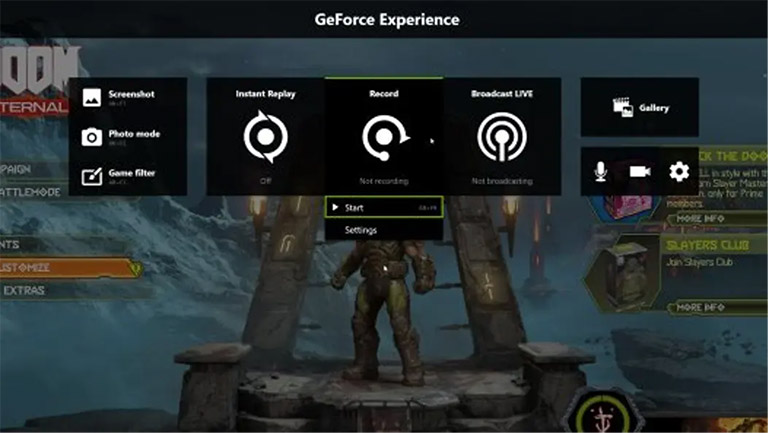Click the Not recording status text
The height and width of the screenshot is (433, 768).
click(x=384, y=181)
